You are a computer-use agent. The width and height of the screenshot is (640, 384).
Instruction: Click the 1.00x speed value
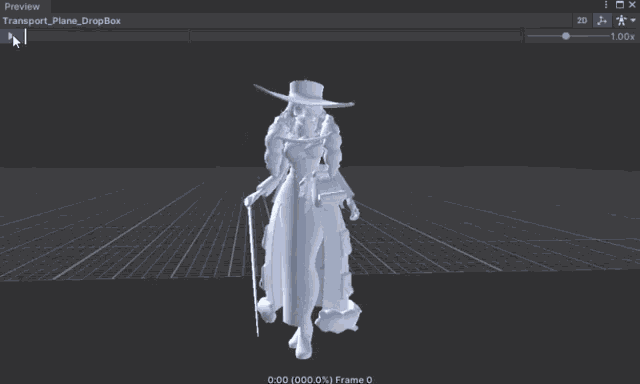[x=622, y=36]
